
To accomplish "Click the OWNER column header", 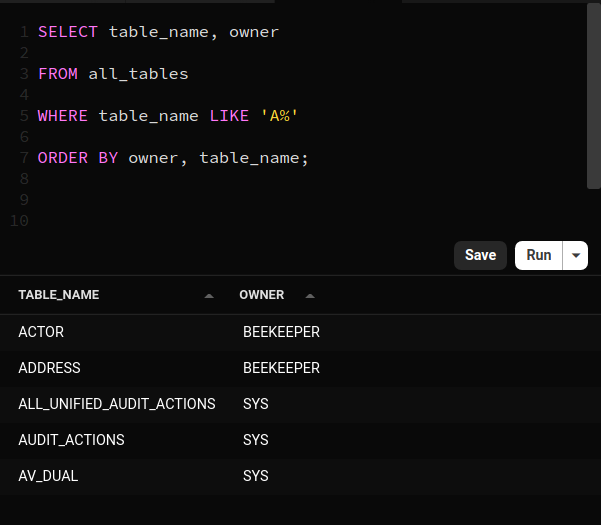I will (x=262, y=295).
